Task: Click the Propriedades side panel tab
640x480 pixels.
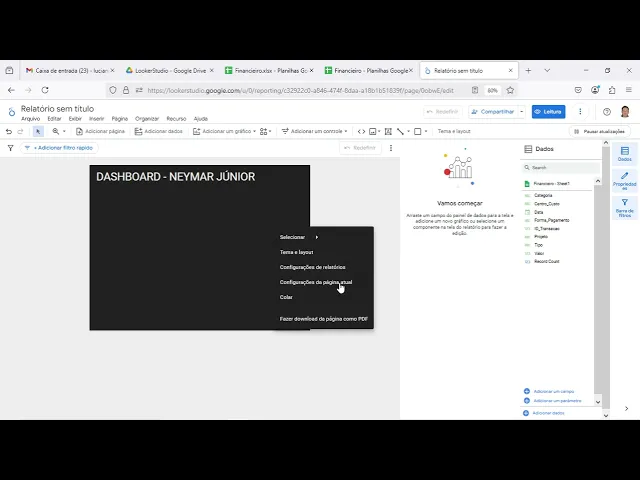Action: click(624, 181)
